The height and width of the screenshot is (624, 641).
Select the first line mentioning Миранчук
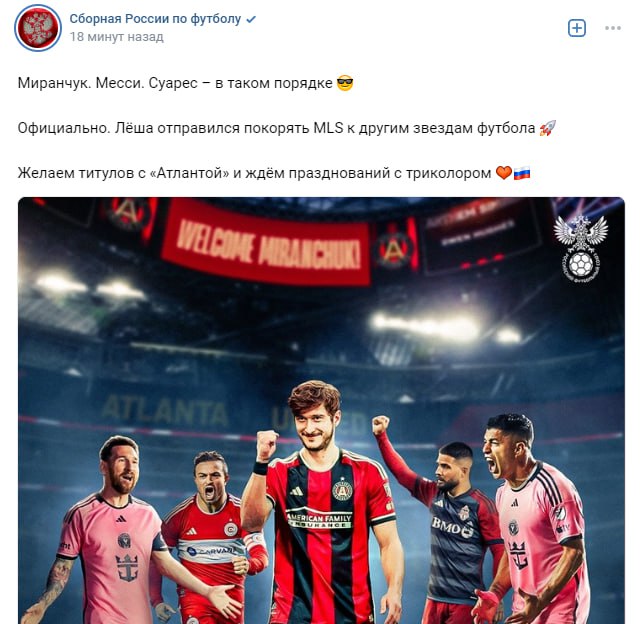[185, 83]
